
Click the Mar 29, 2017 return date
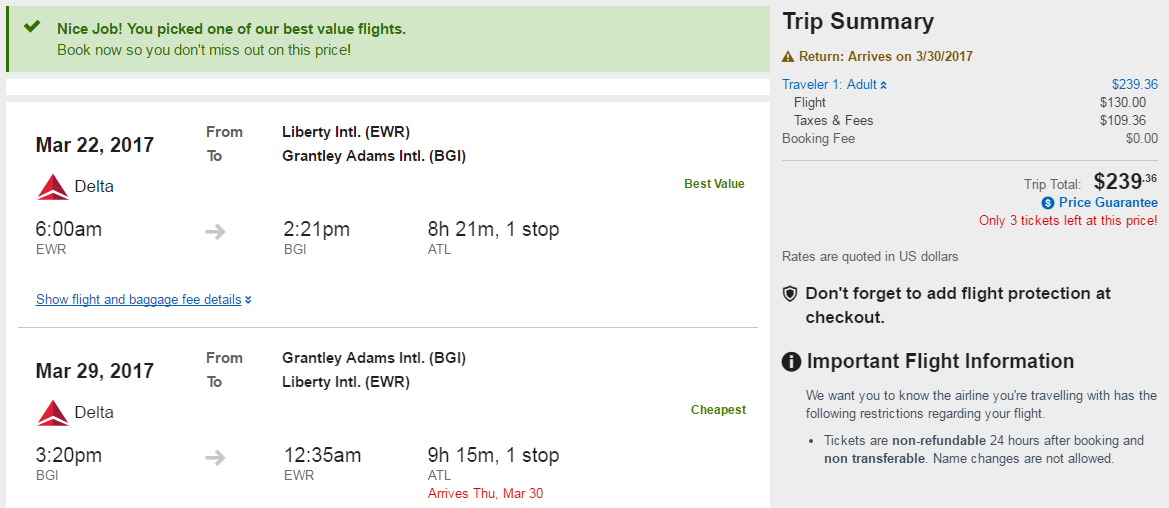[x=95, y=371]
